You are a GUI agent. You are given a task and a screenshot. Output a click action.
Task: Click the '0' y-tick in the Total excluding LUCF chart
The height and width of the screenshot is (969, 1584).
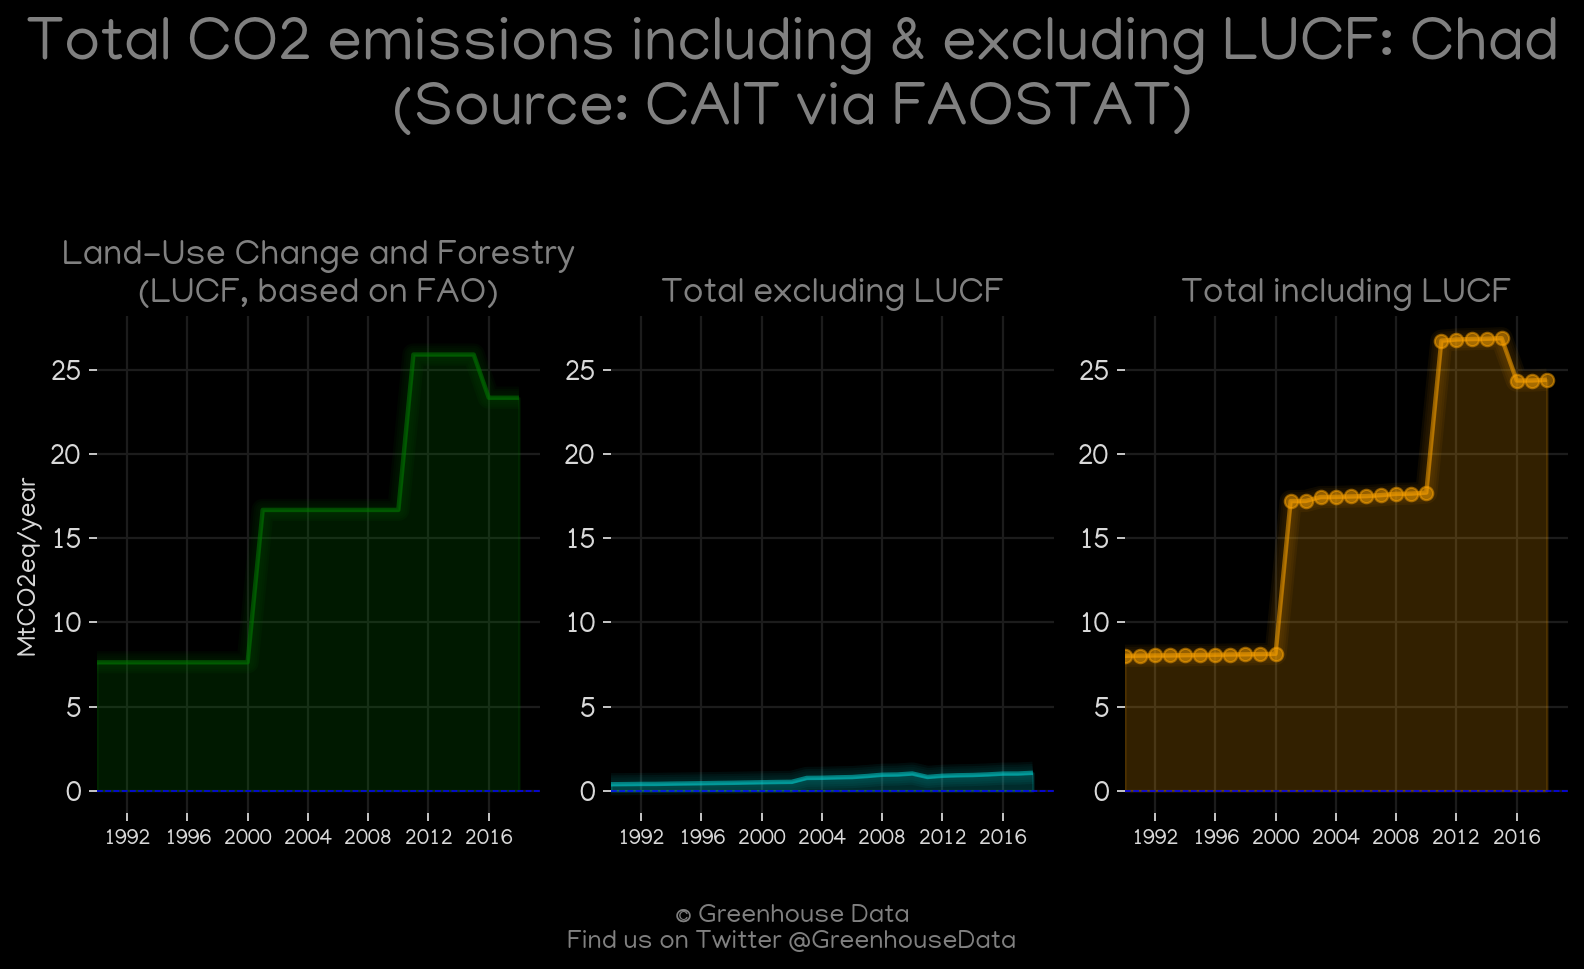(587, 792)
